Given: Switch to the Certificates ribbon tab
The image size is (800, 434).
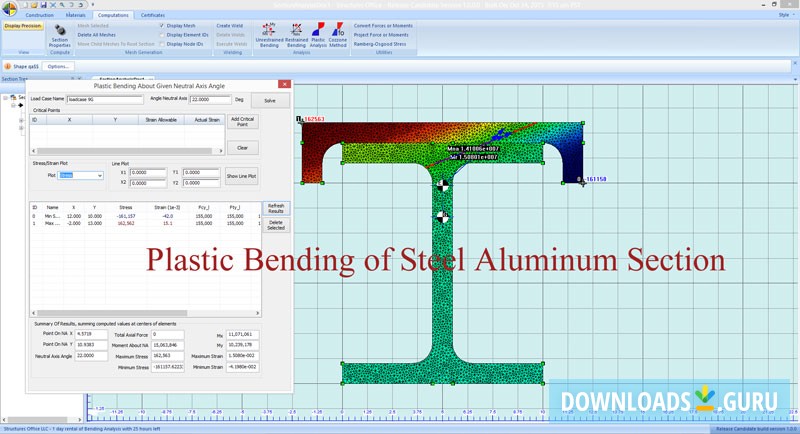Looking at the screenshot, I should click(x=153, y=15).
